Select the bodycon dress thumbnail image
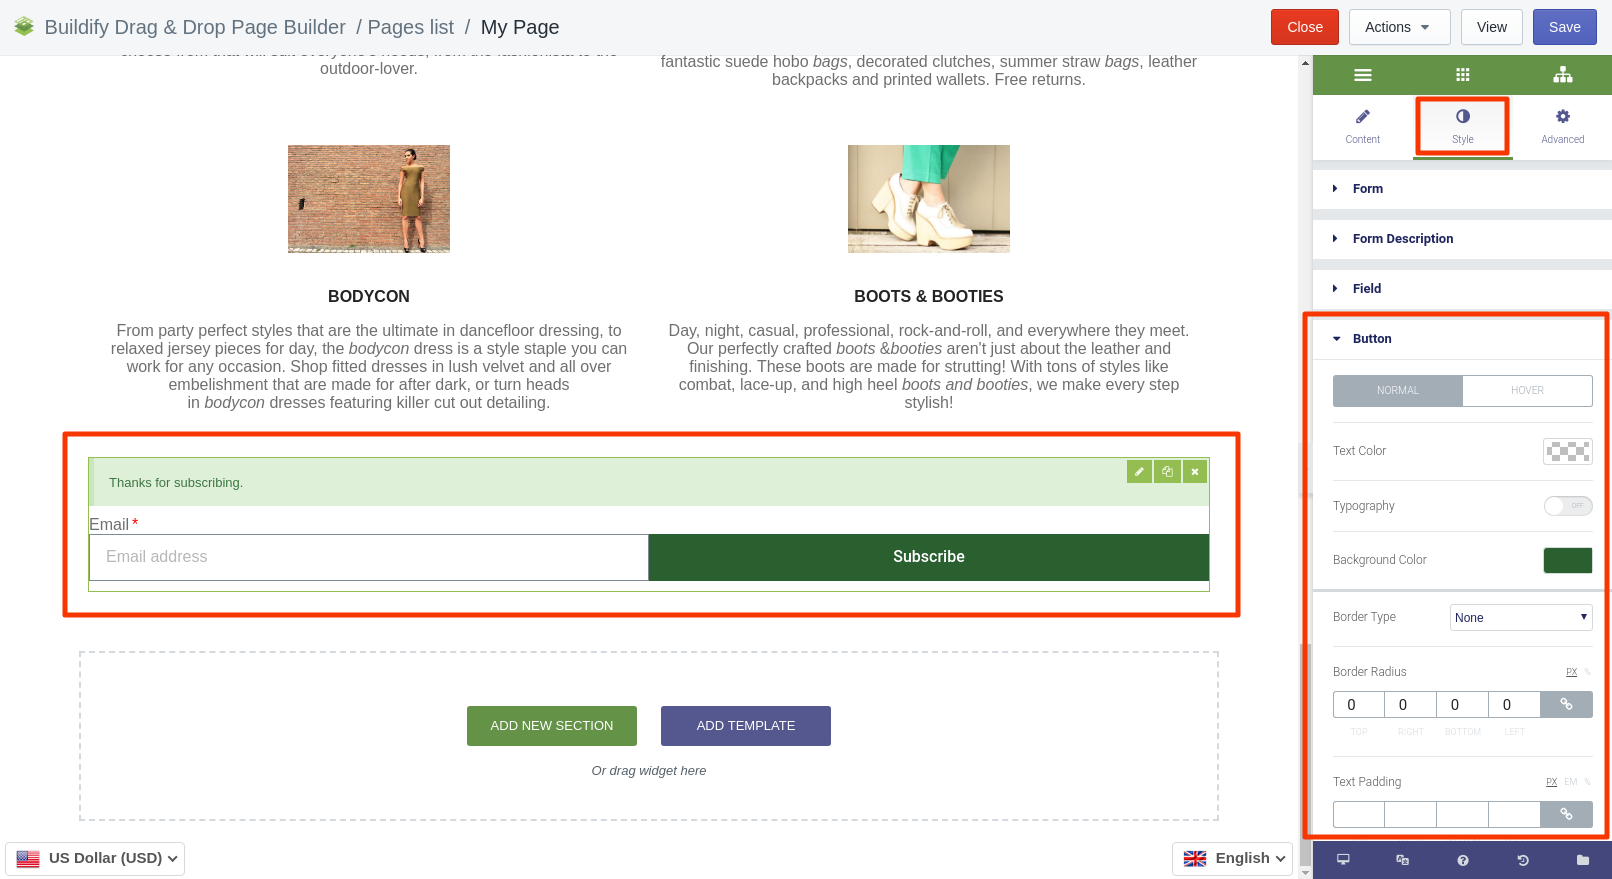1612x879 pixels. coord(369,199)
